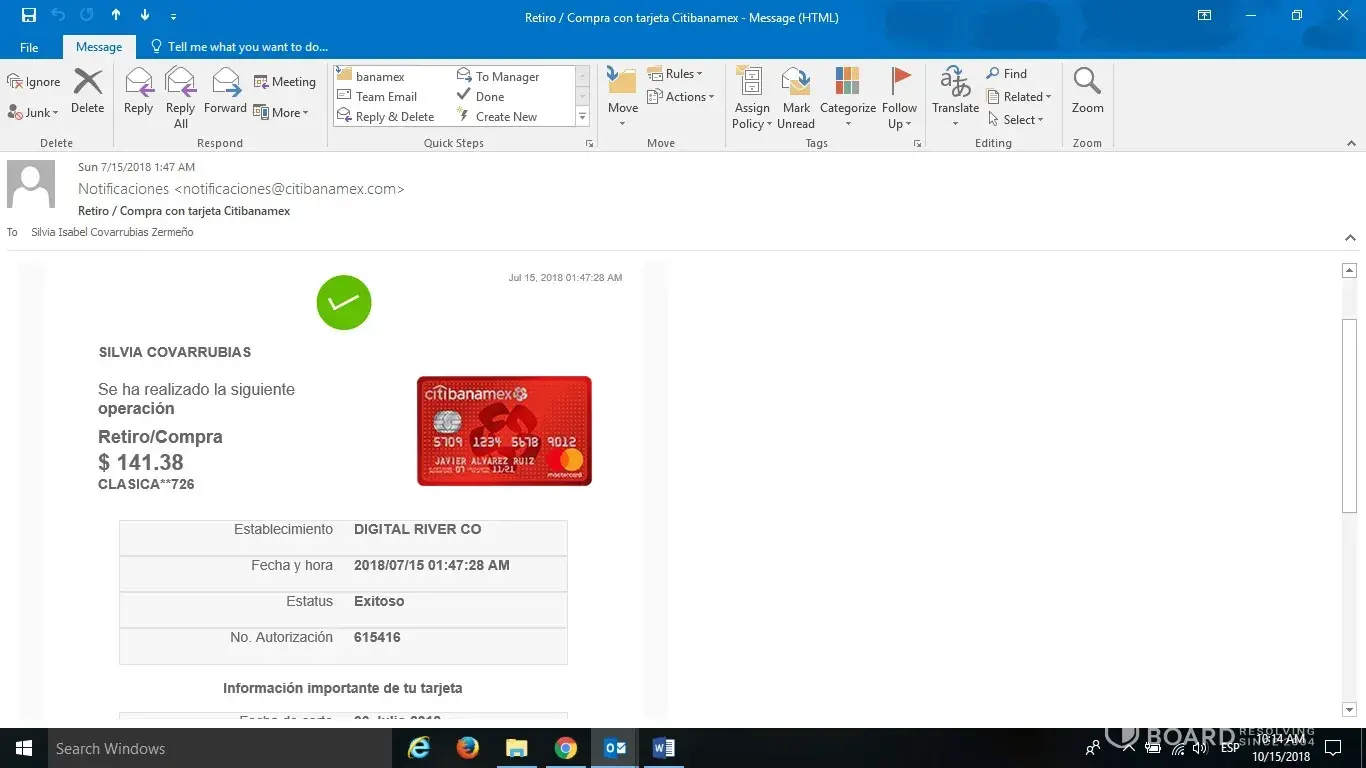Undo the last action in the title bar
Screen dimensions: 1366x768
pyautogui.click(x=58, y=16)
